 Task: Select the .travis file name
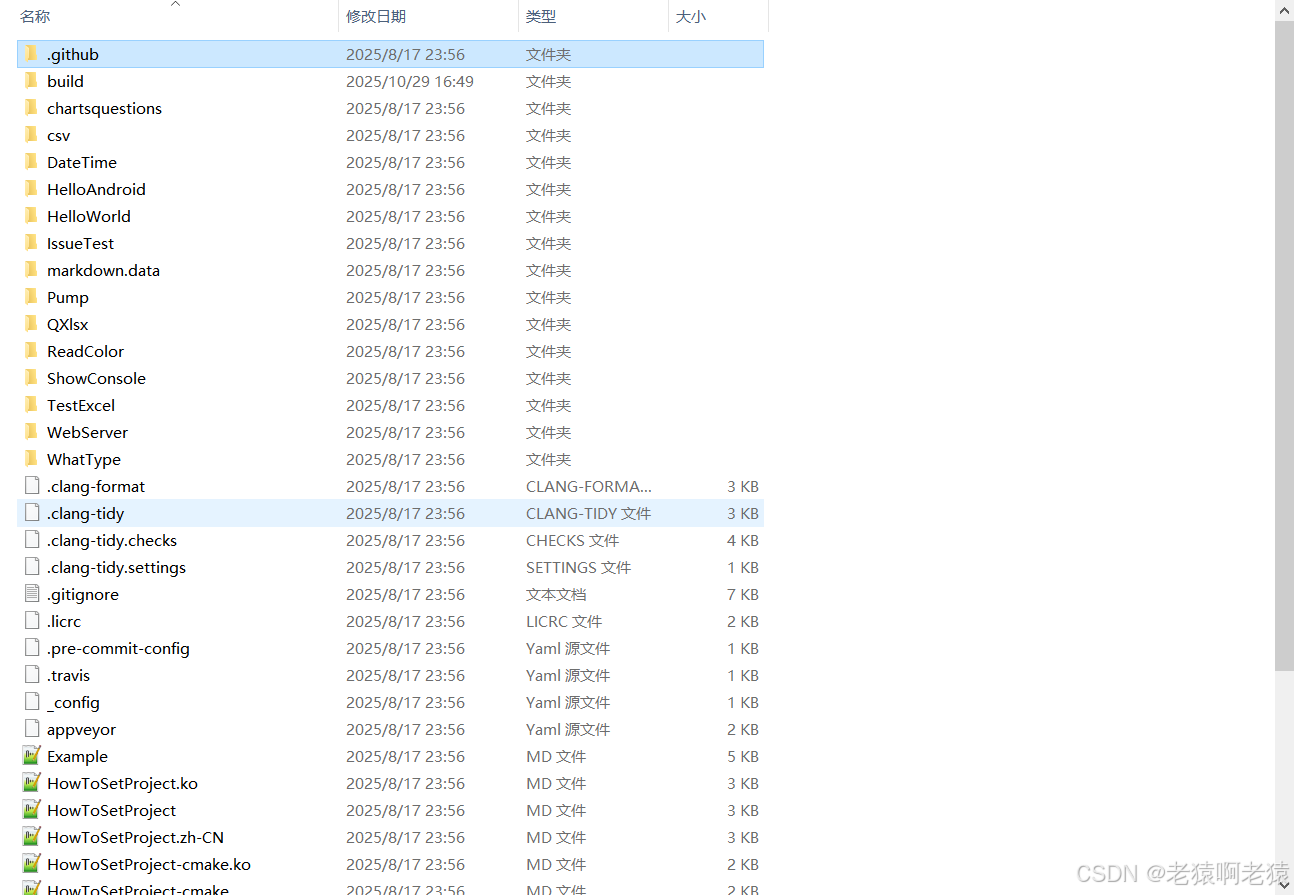pos(68,675)
